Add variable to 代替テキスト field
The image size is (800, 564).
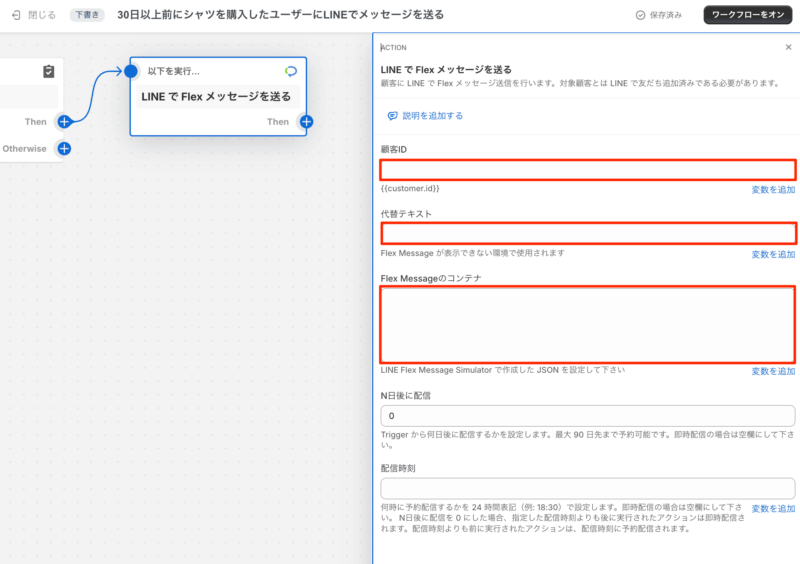[773, 254]
